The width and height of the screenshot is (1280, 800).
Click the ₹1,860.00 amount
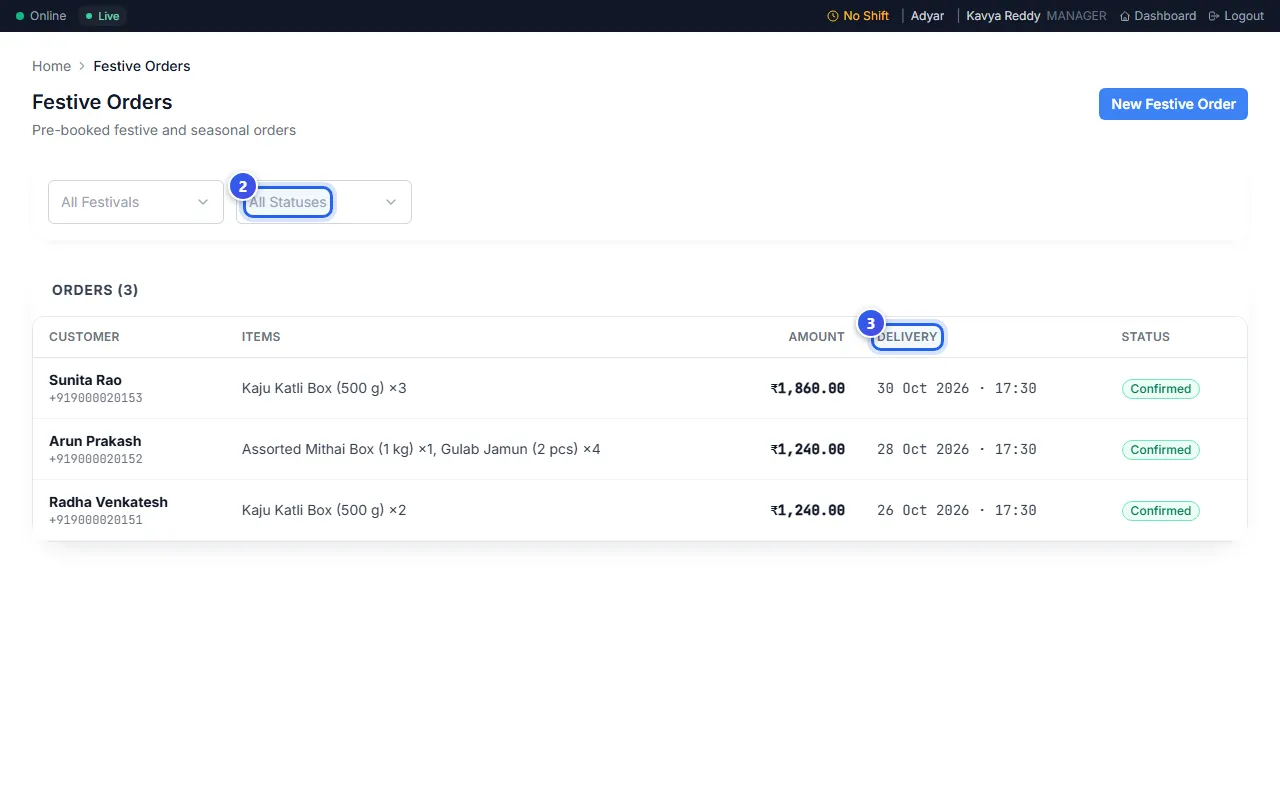pos(808,388)
